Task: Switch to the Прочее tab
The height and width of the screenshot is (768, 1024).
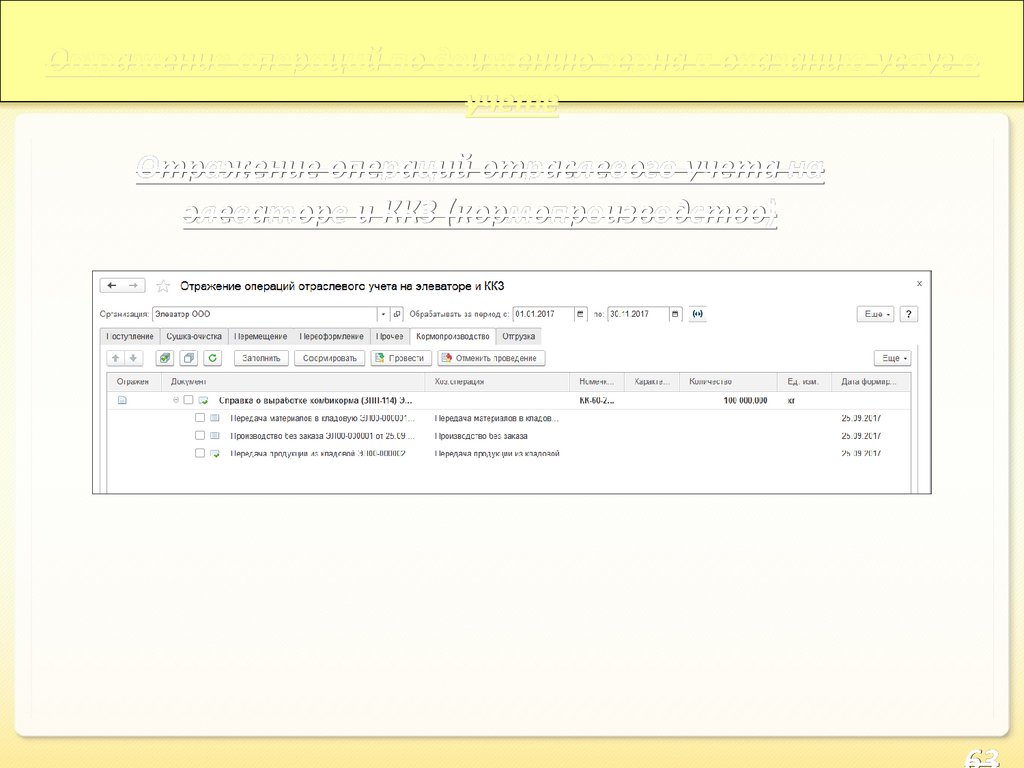Action: coord(390,336)
